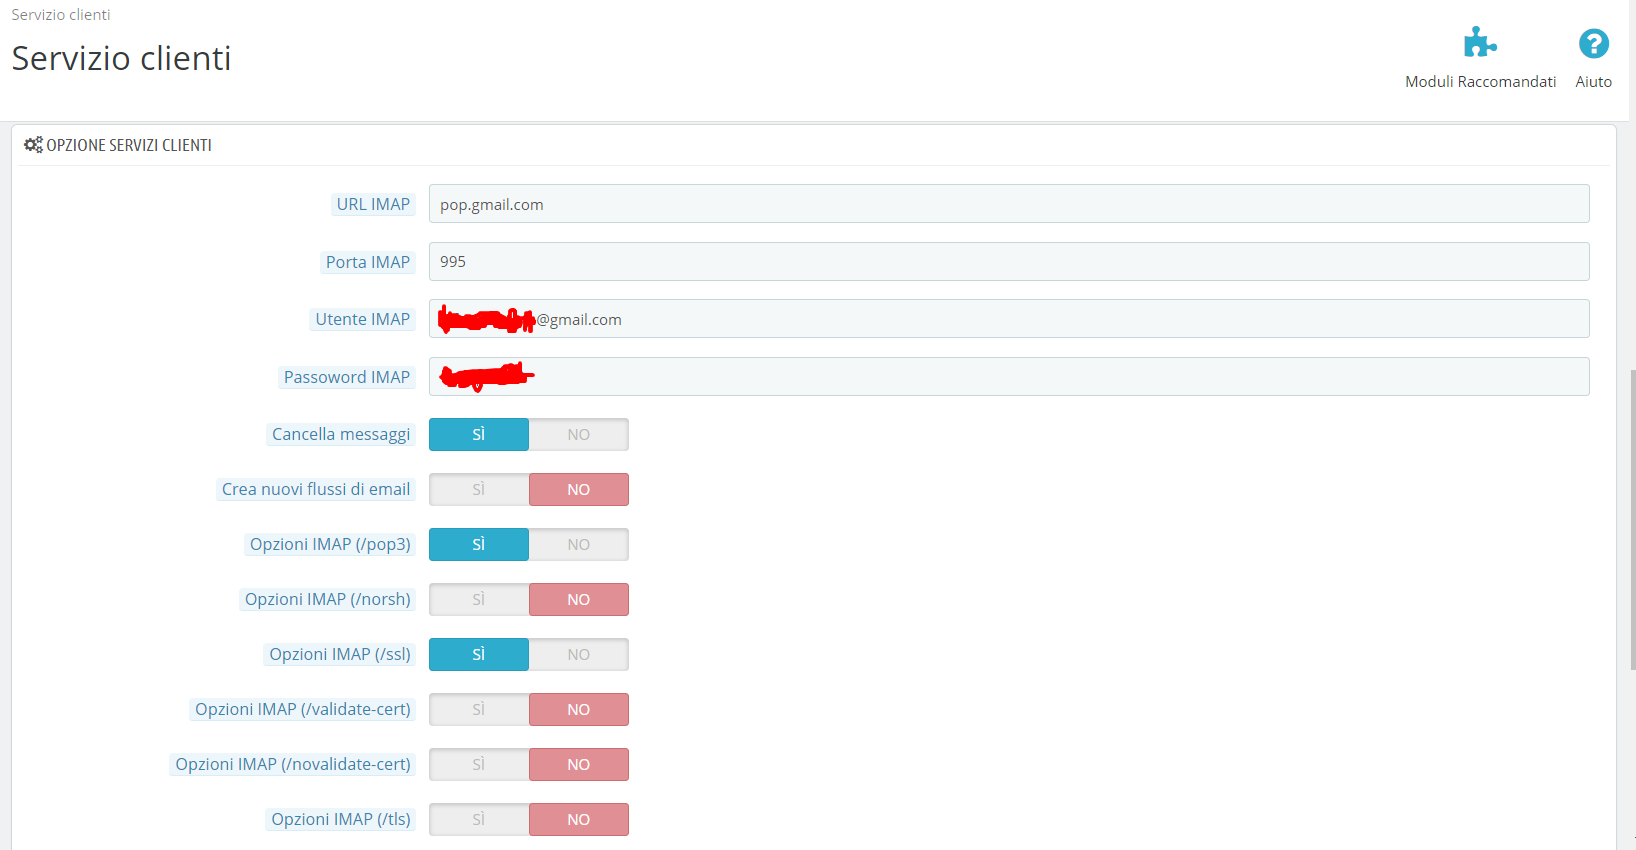The image size is (1636, 850).
Task: Enable SÌ for Opzioni IMAP (/norsh)
Action: pyautogui.click(x=479, y=599)
